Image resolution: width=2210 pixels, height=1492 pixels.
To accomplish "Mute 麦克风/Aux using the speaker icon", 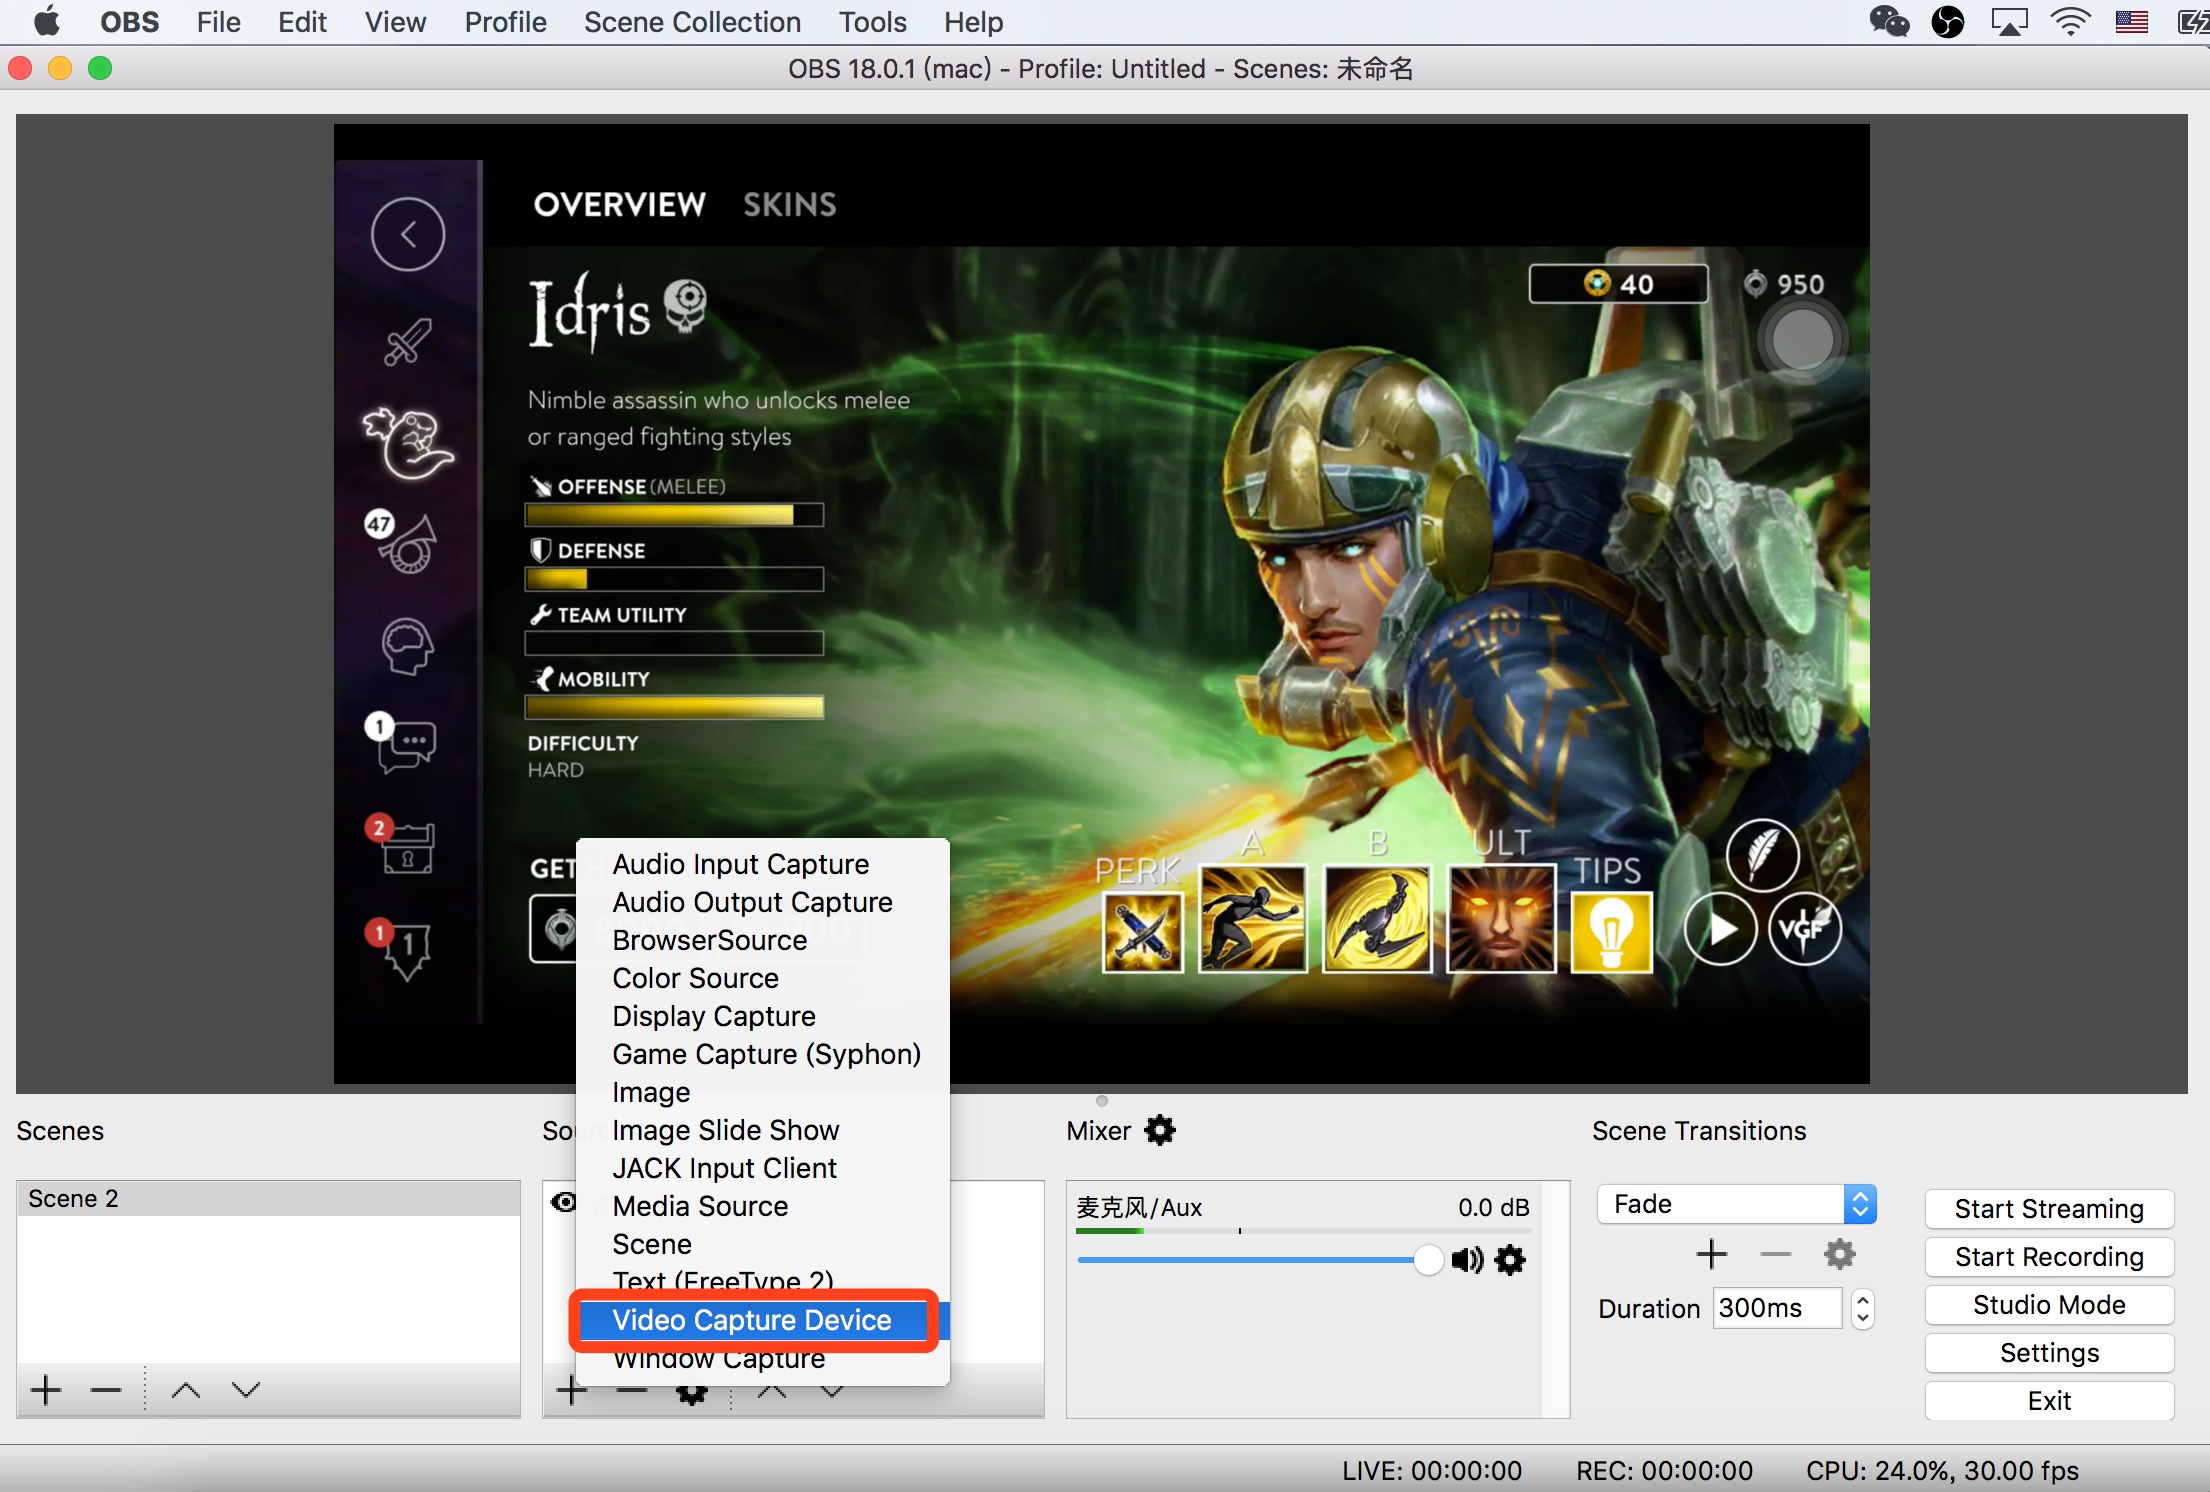I will coord(1467,1260).
